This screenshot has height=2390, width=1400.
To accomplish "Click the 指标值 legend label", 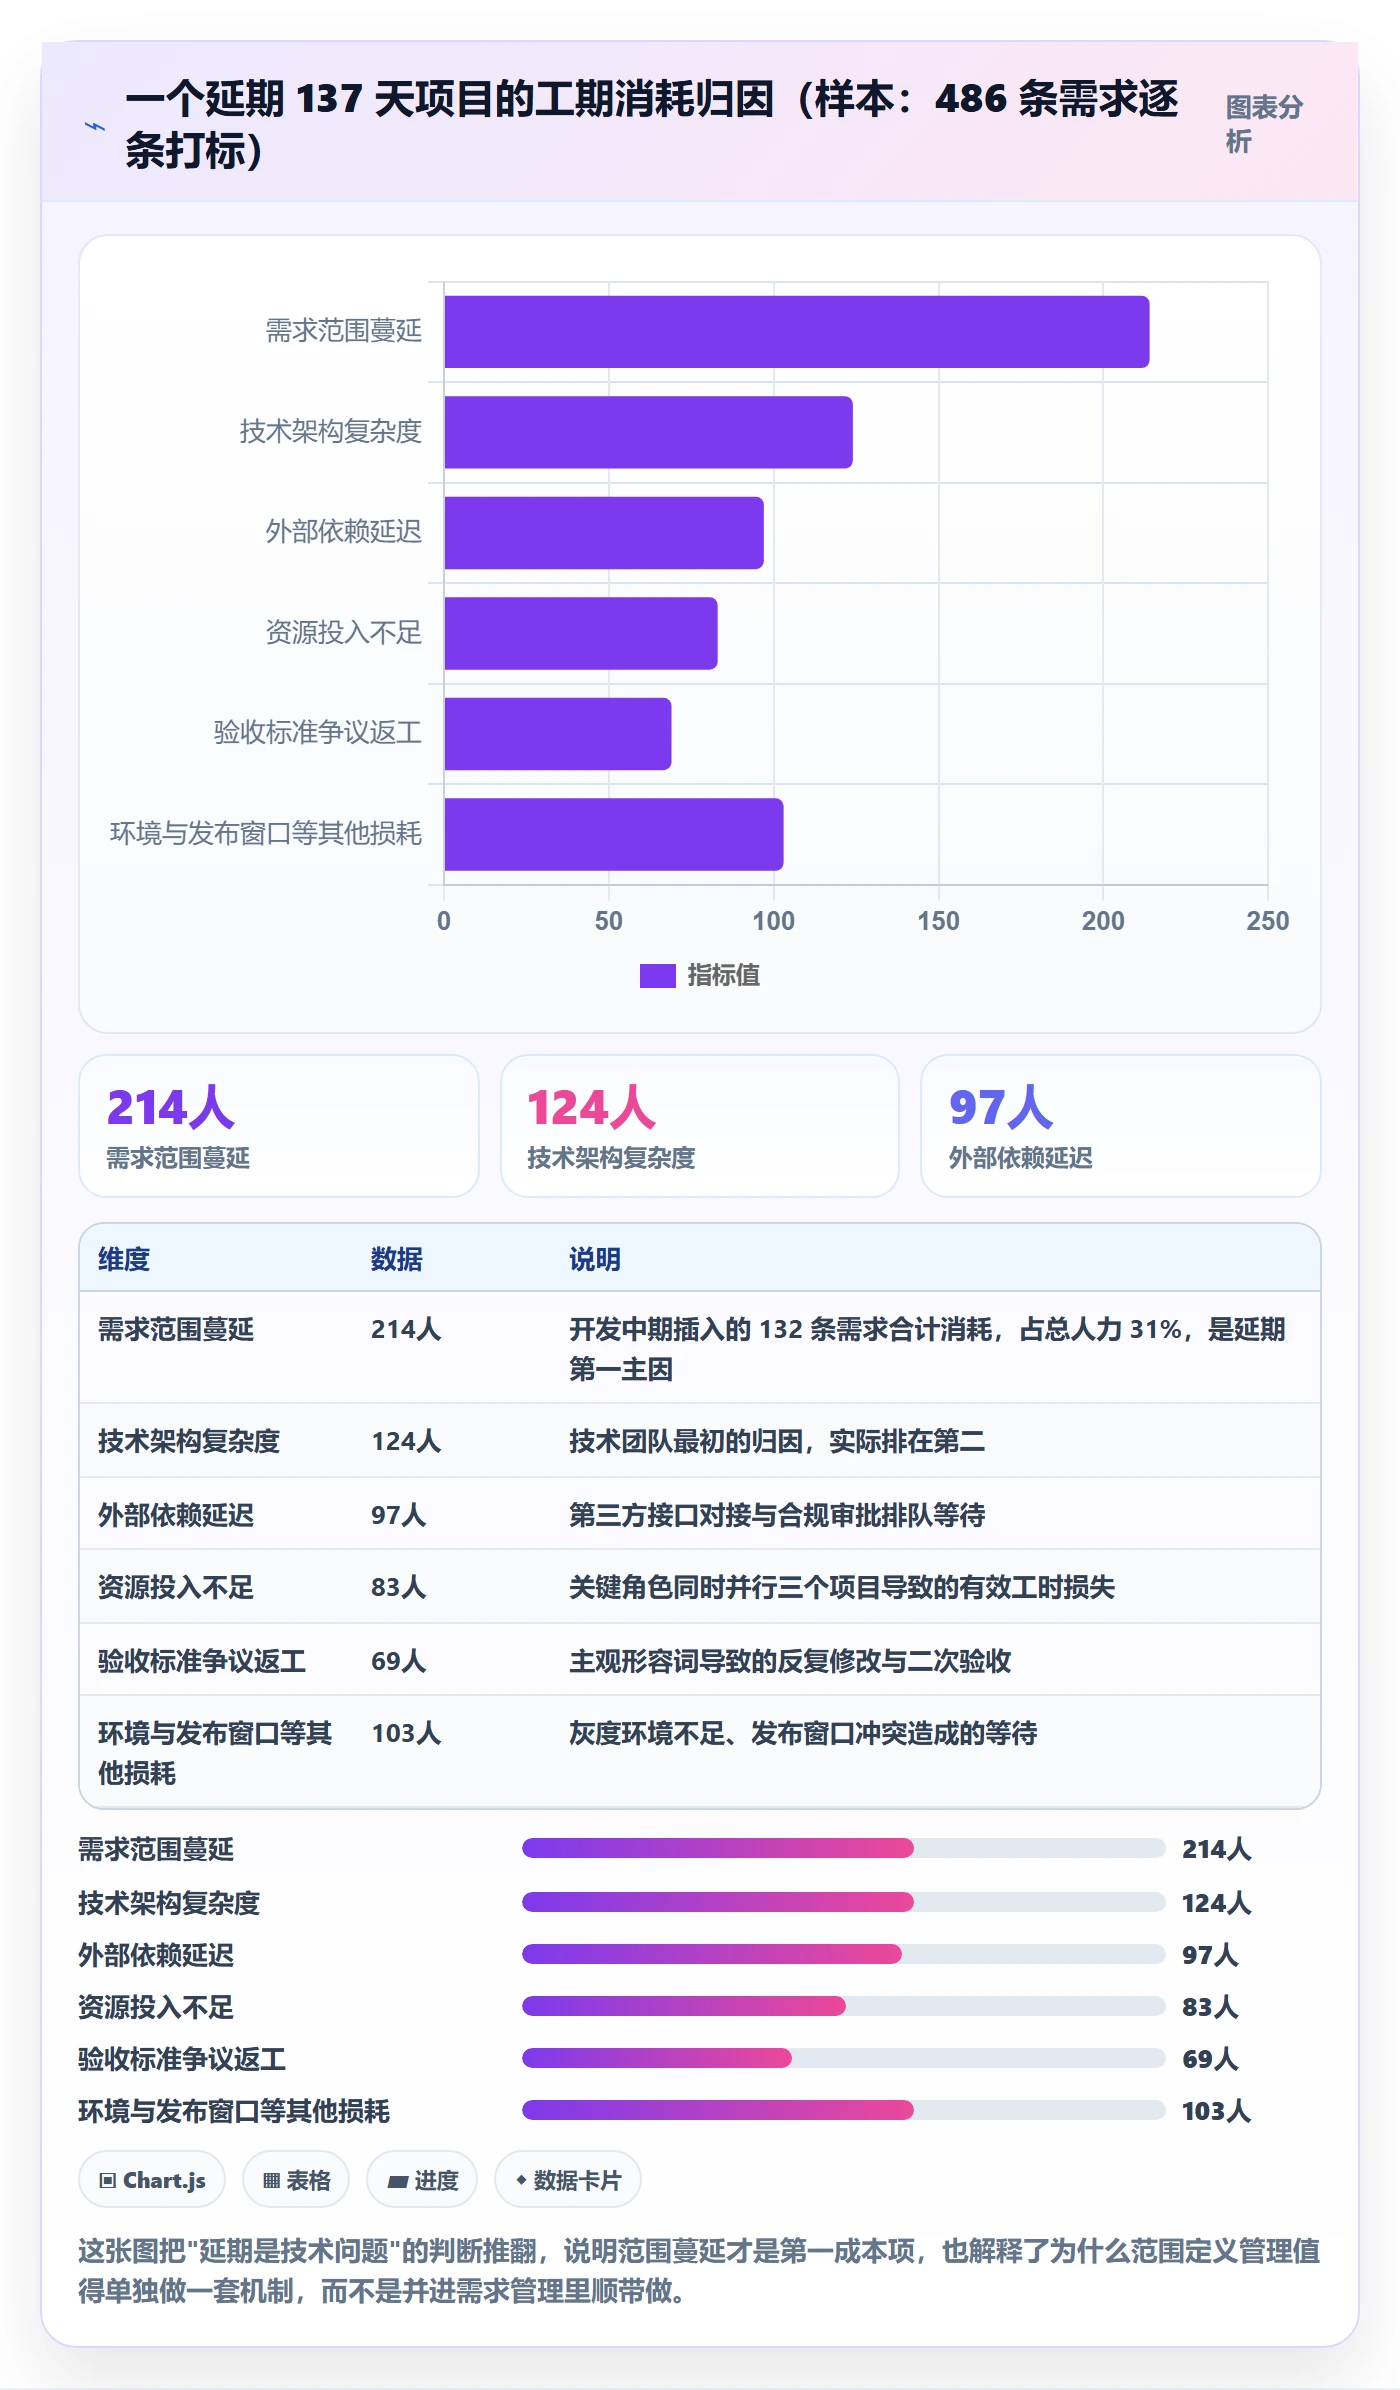I will click(724, 976).
